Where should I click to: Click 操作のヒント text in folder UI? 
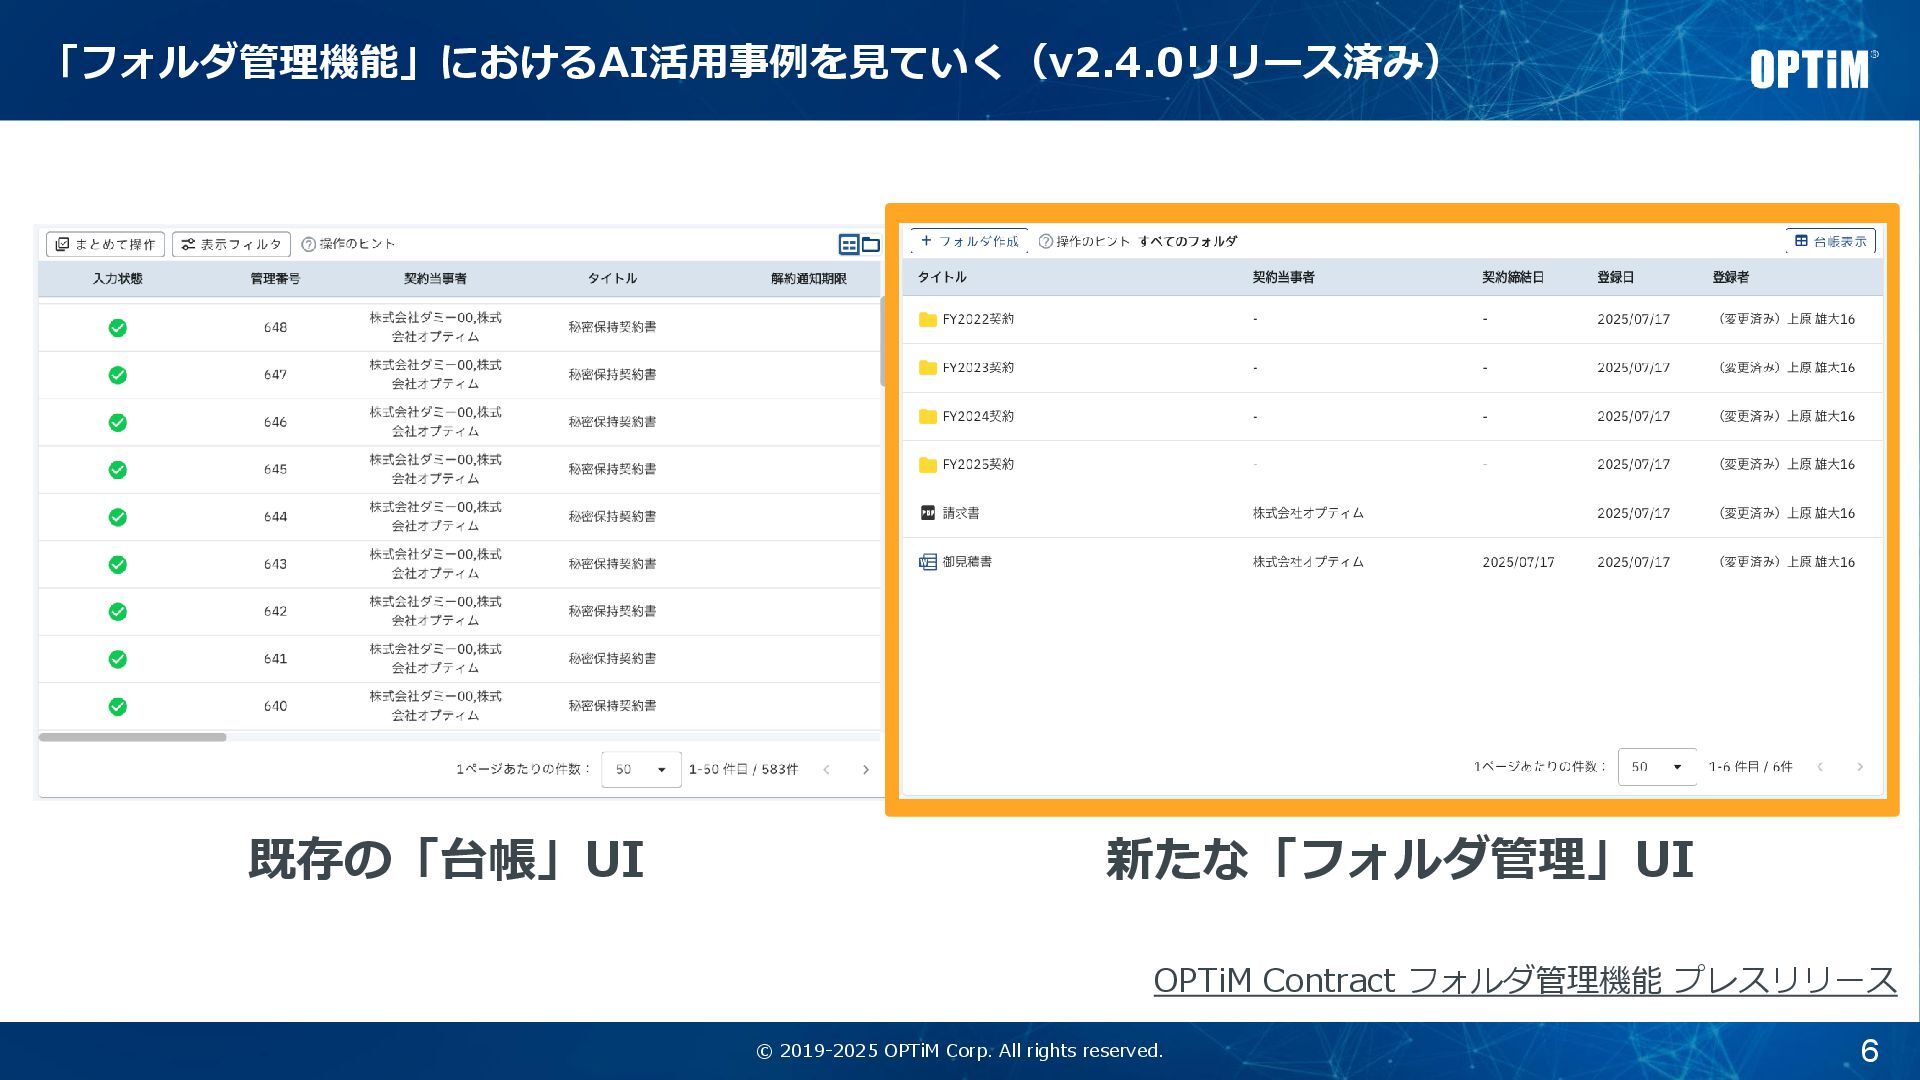1093,241
